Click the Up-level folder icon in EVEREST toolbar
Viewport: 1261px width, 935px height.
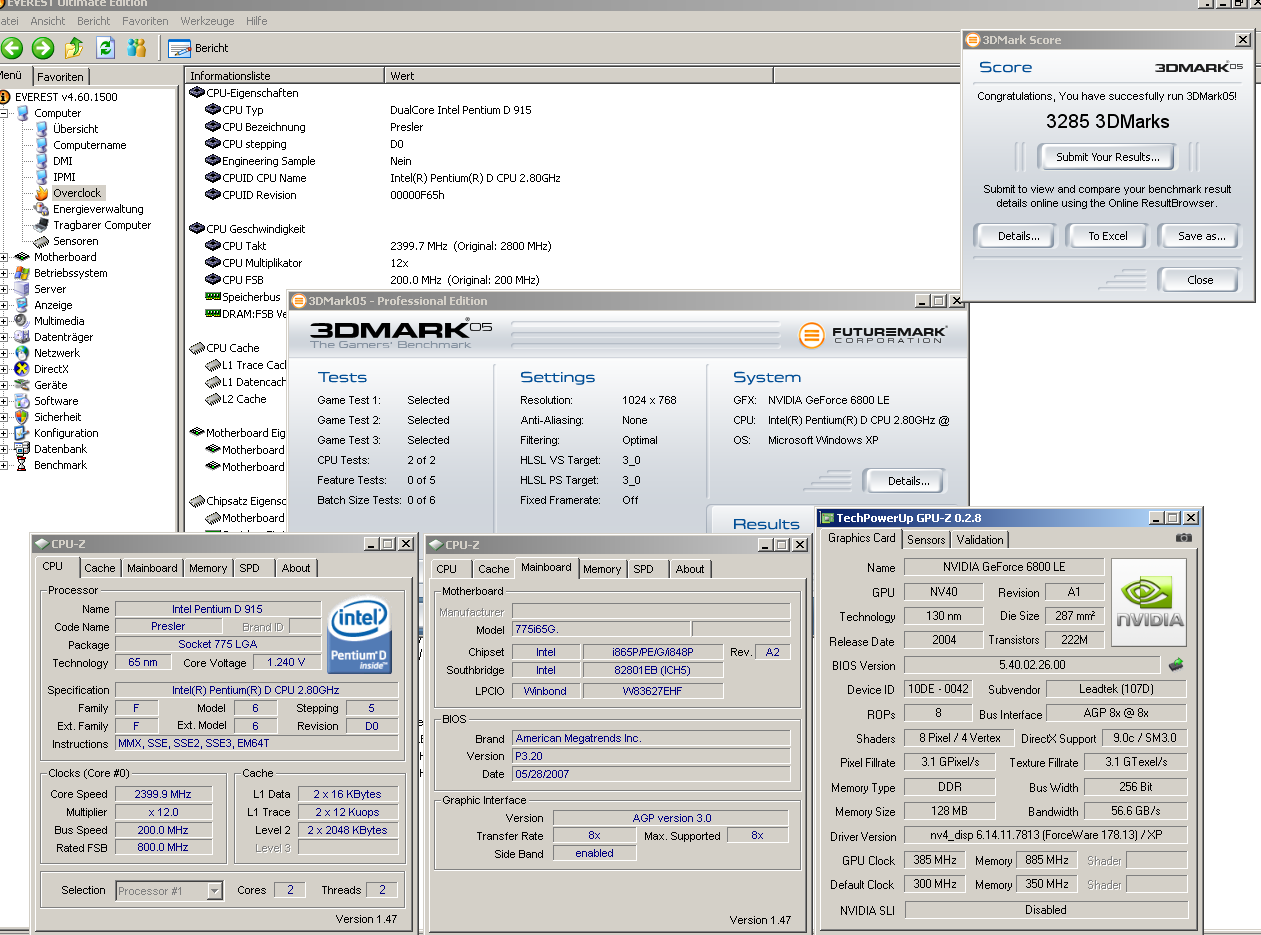point(74,47)
